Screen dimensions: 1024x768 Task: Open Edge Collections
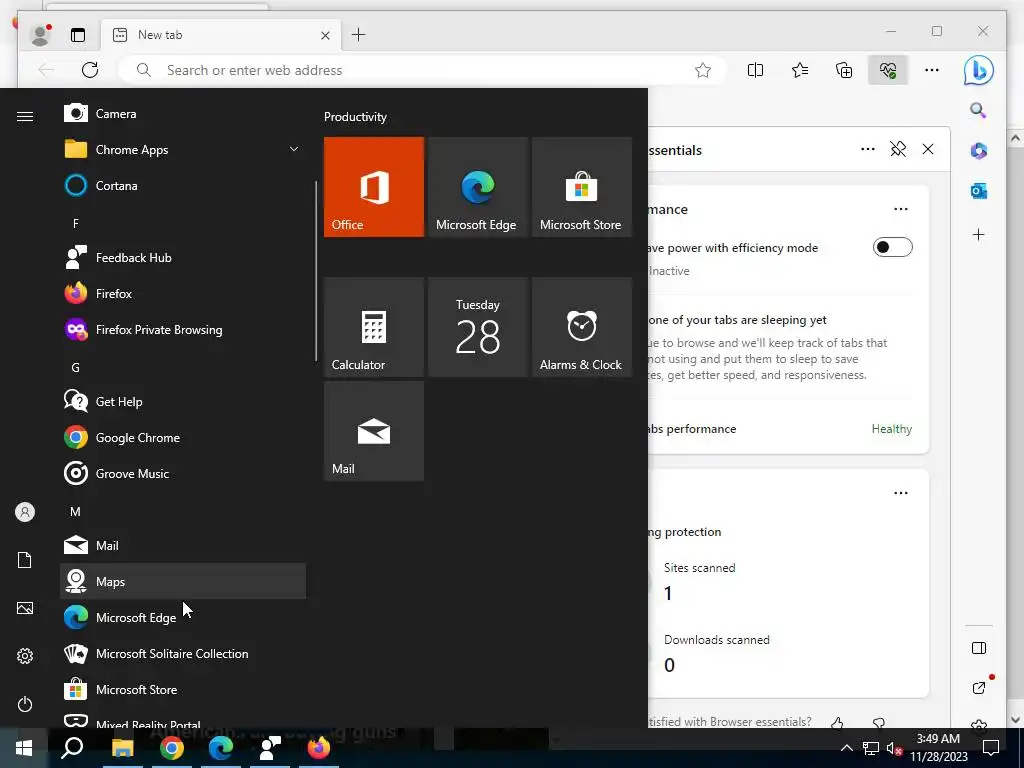(x=844, y=70)
